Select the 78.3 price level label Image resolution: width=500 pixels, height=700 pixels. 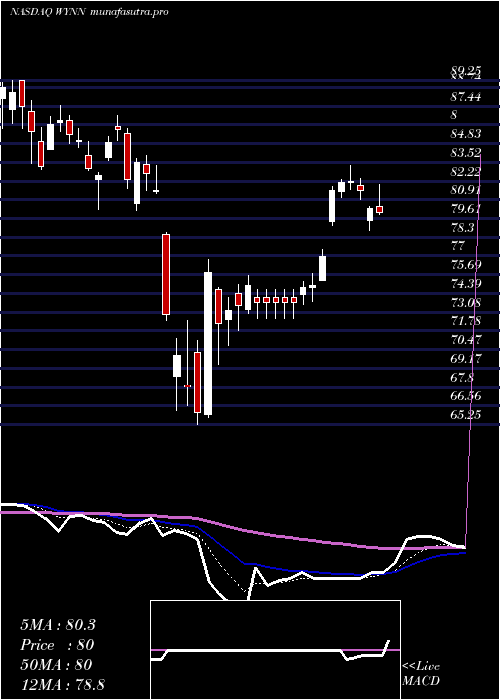click(x=462, y=228)
